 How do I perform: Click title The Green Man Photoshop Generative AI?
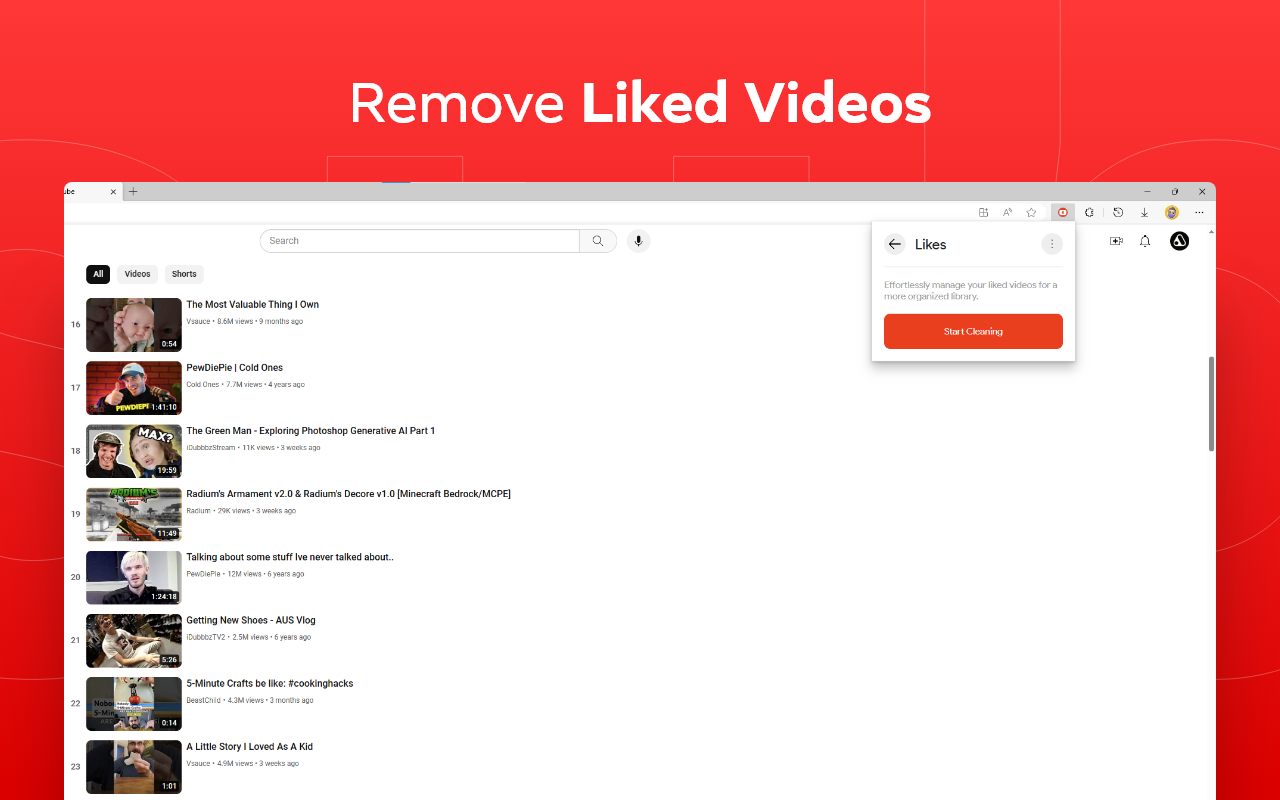[311, 431]
